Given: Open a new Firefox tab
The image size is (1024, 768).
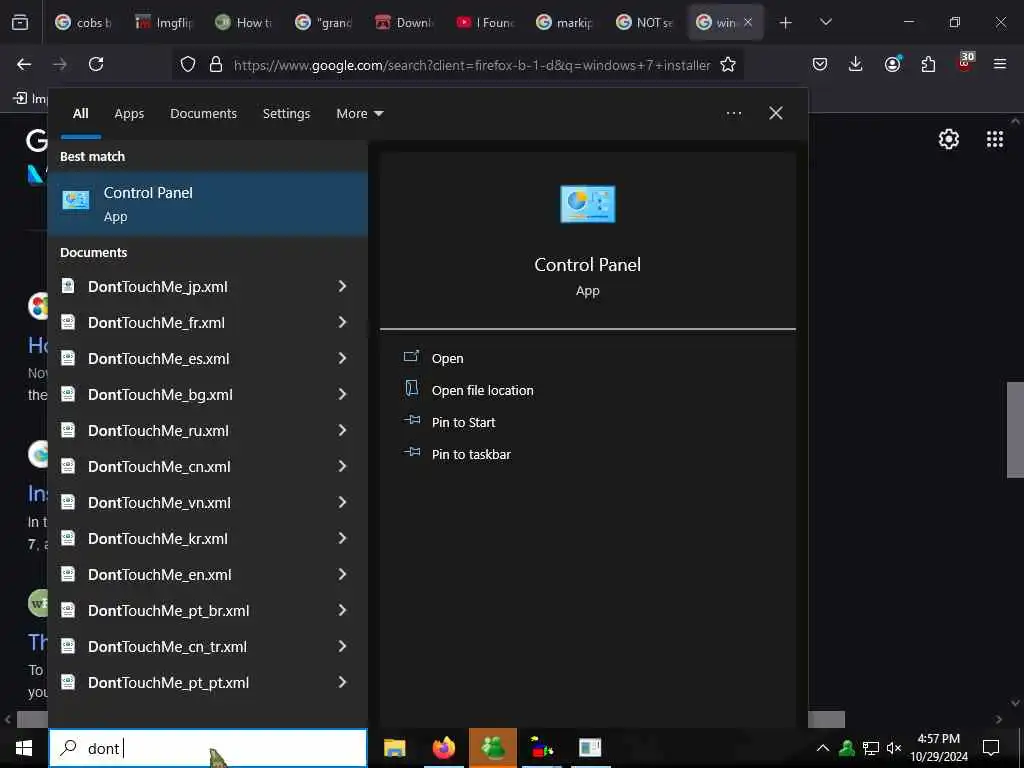Looking at the screenshot, I should point(786,23).
